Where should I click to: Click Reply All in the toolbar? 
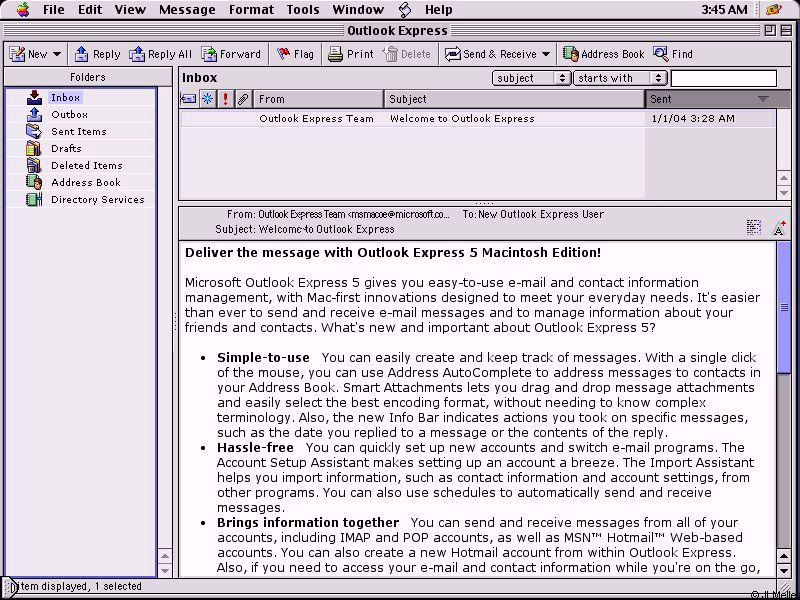point(160,54)
